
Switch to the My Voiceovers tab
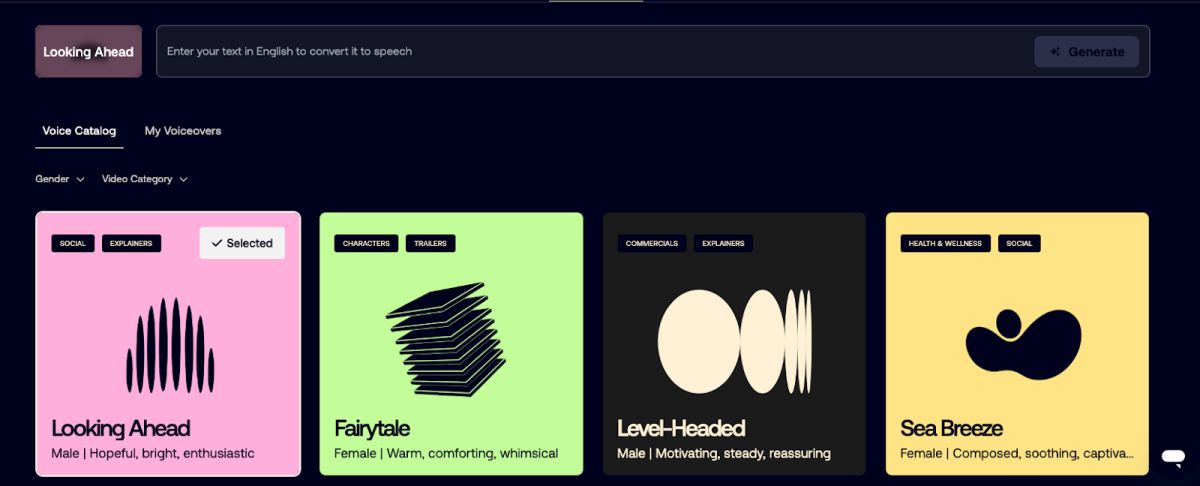click(x=183, y=131)
